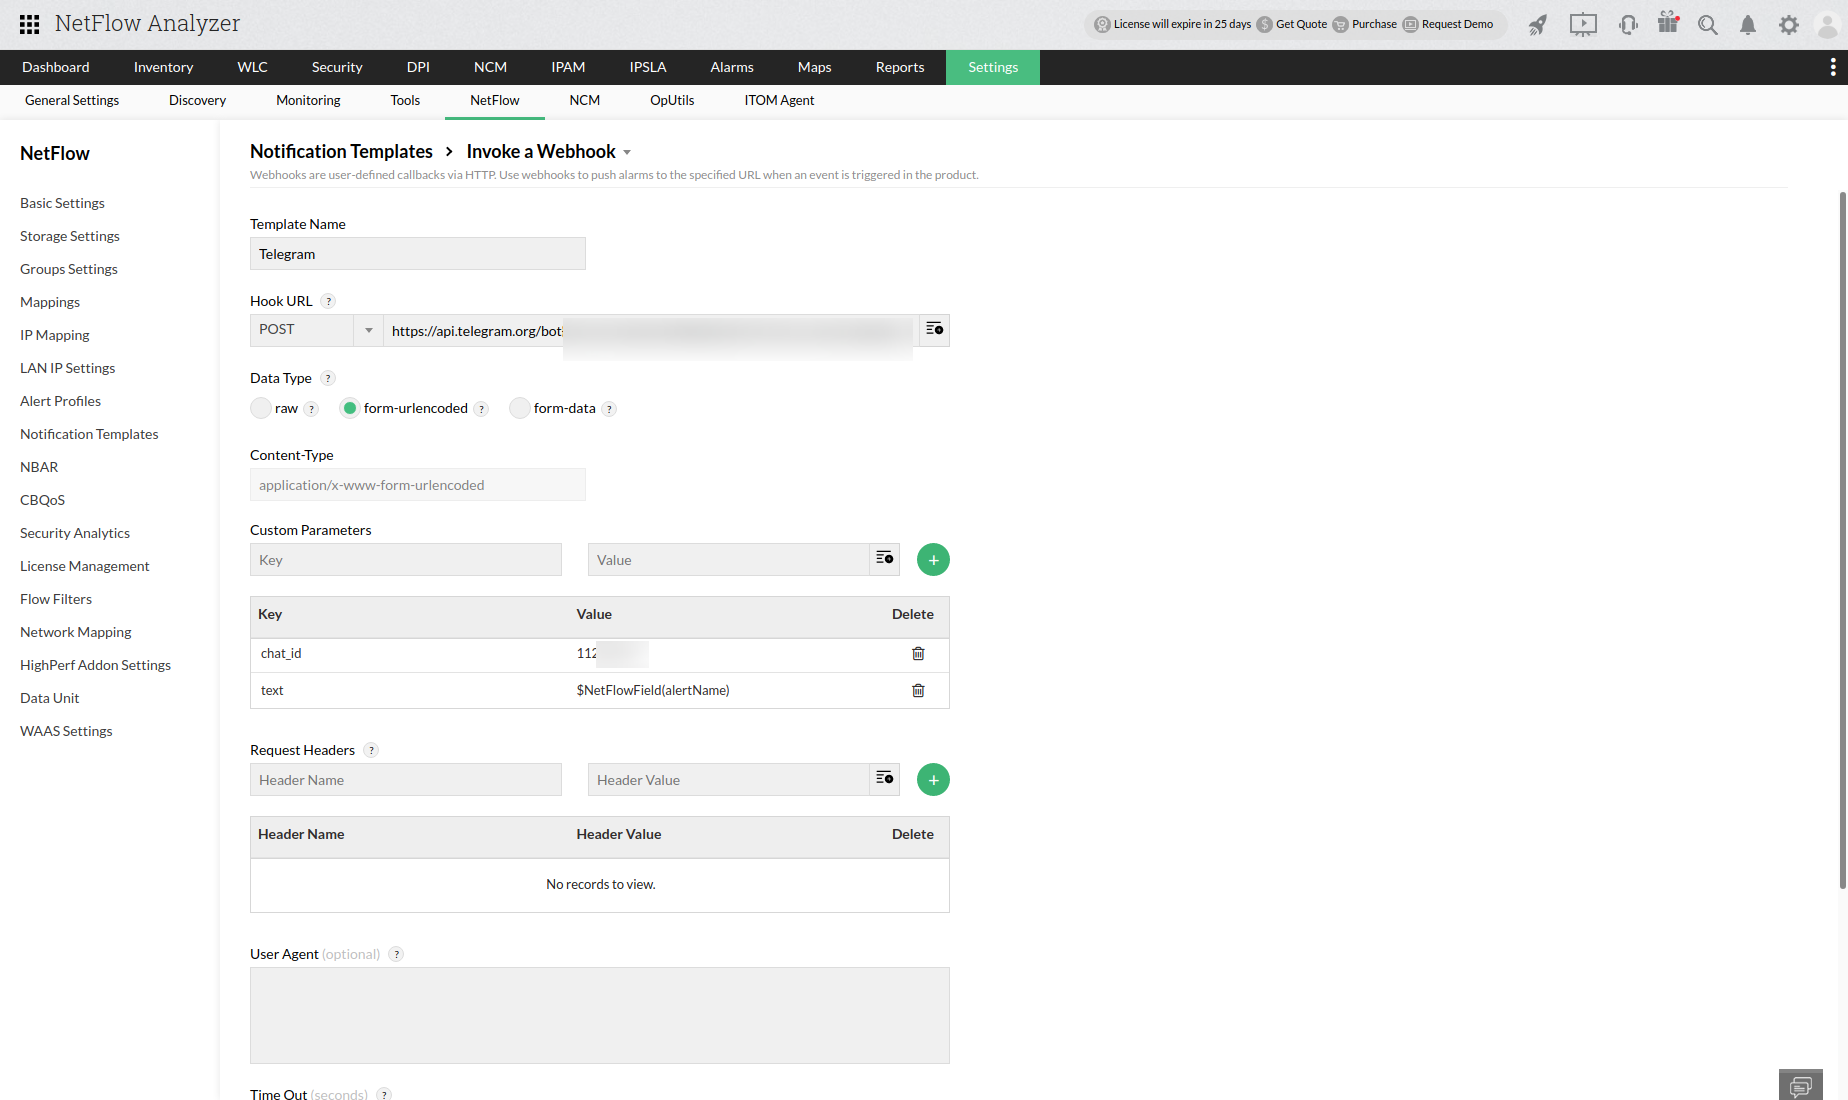This screenshot has height=1100, width=1848.
Task: Select the form-urlencoded data type
Action: [350, 408]
